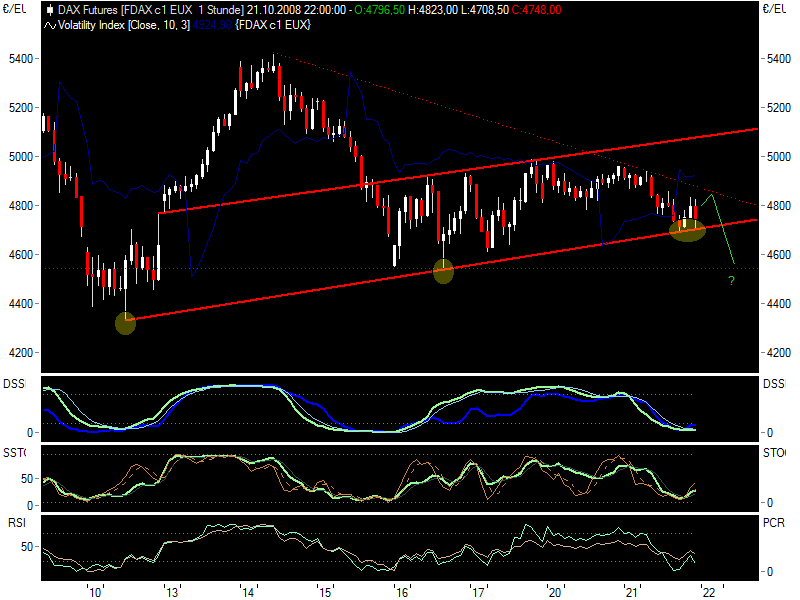The width and height of the screenshot is (800, 600).
Task: Click the blue volatility value 4924.98
Action: click(x=212, y=25)
